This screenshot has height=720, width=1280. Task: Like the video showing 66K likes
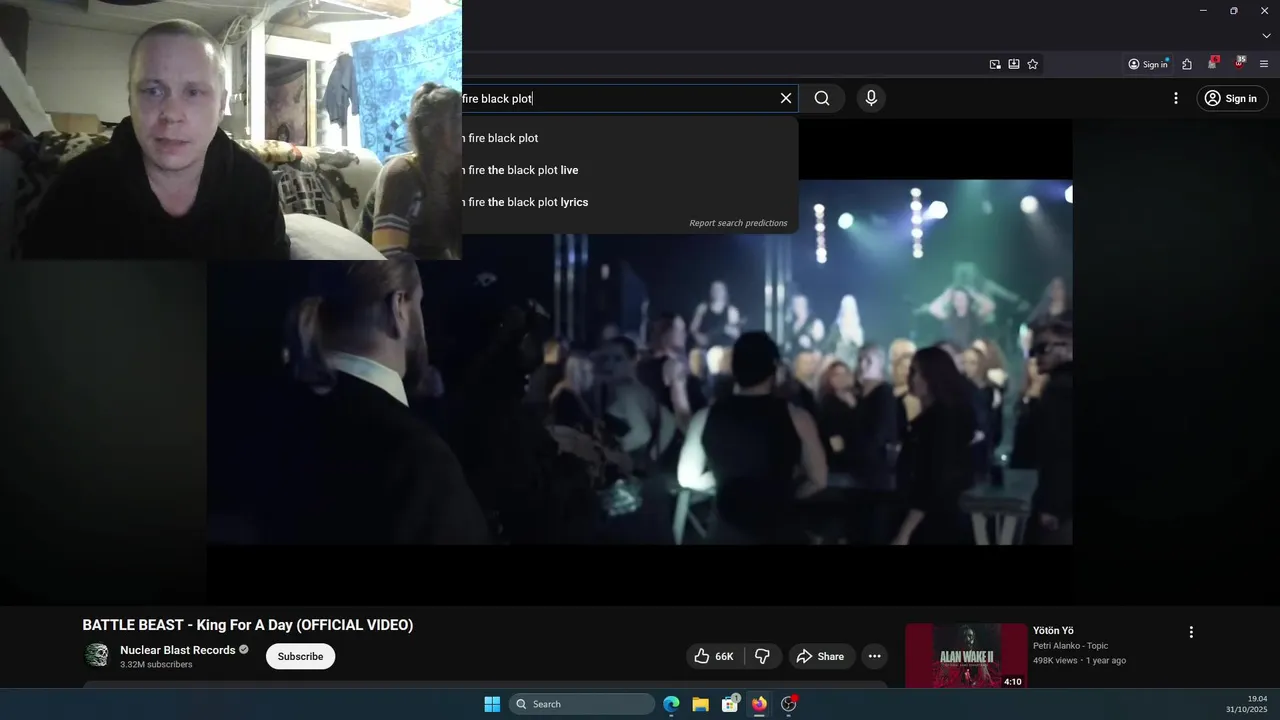click(x=716, y=656)
